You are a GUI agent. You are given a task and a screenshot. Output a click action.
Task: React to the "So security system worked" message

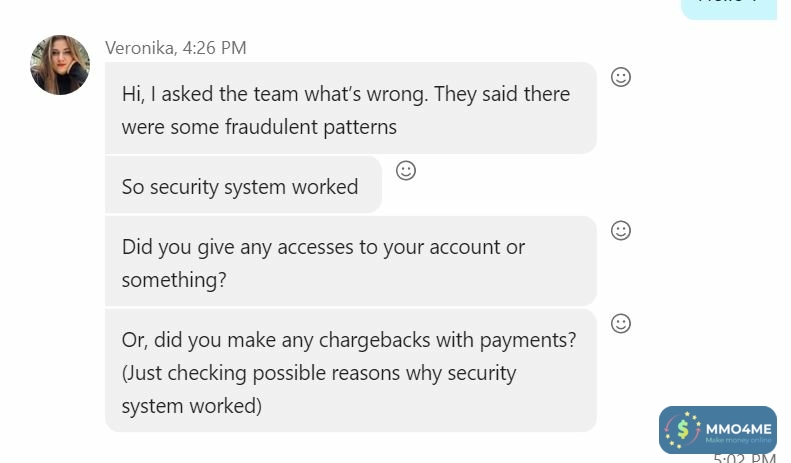406,171
